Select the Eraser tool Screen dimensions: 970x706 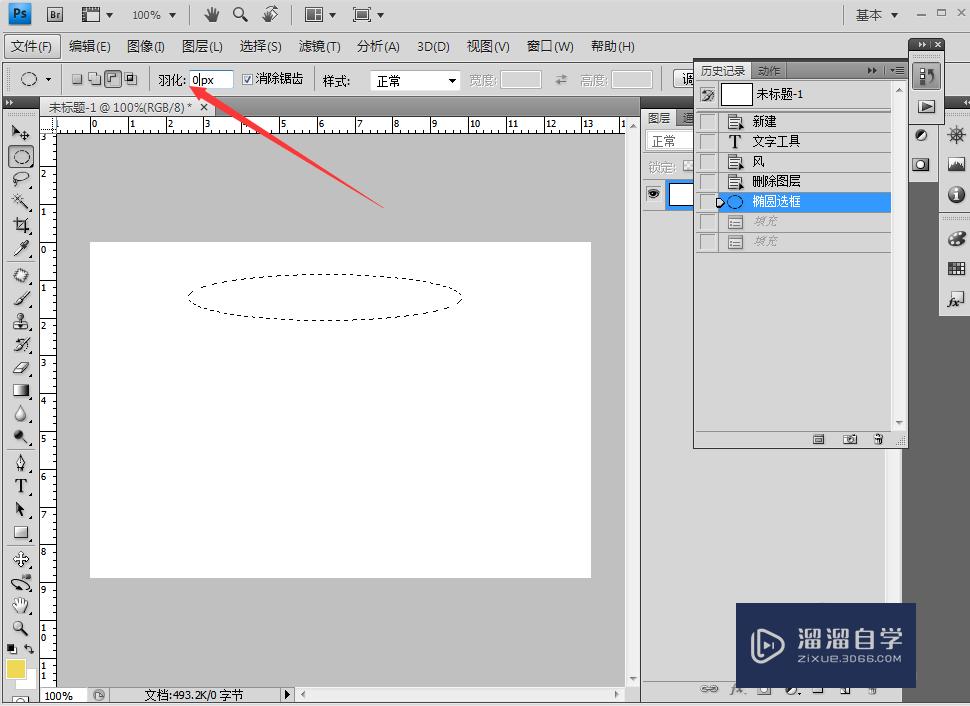coord(20,367)
